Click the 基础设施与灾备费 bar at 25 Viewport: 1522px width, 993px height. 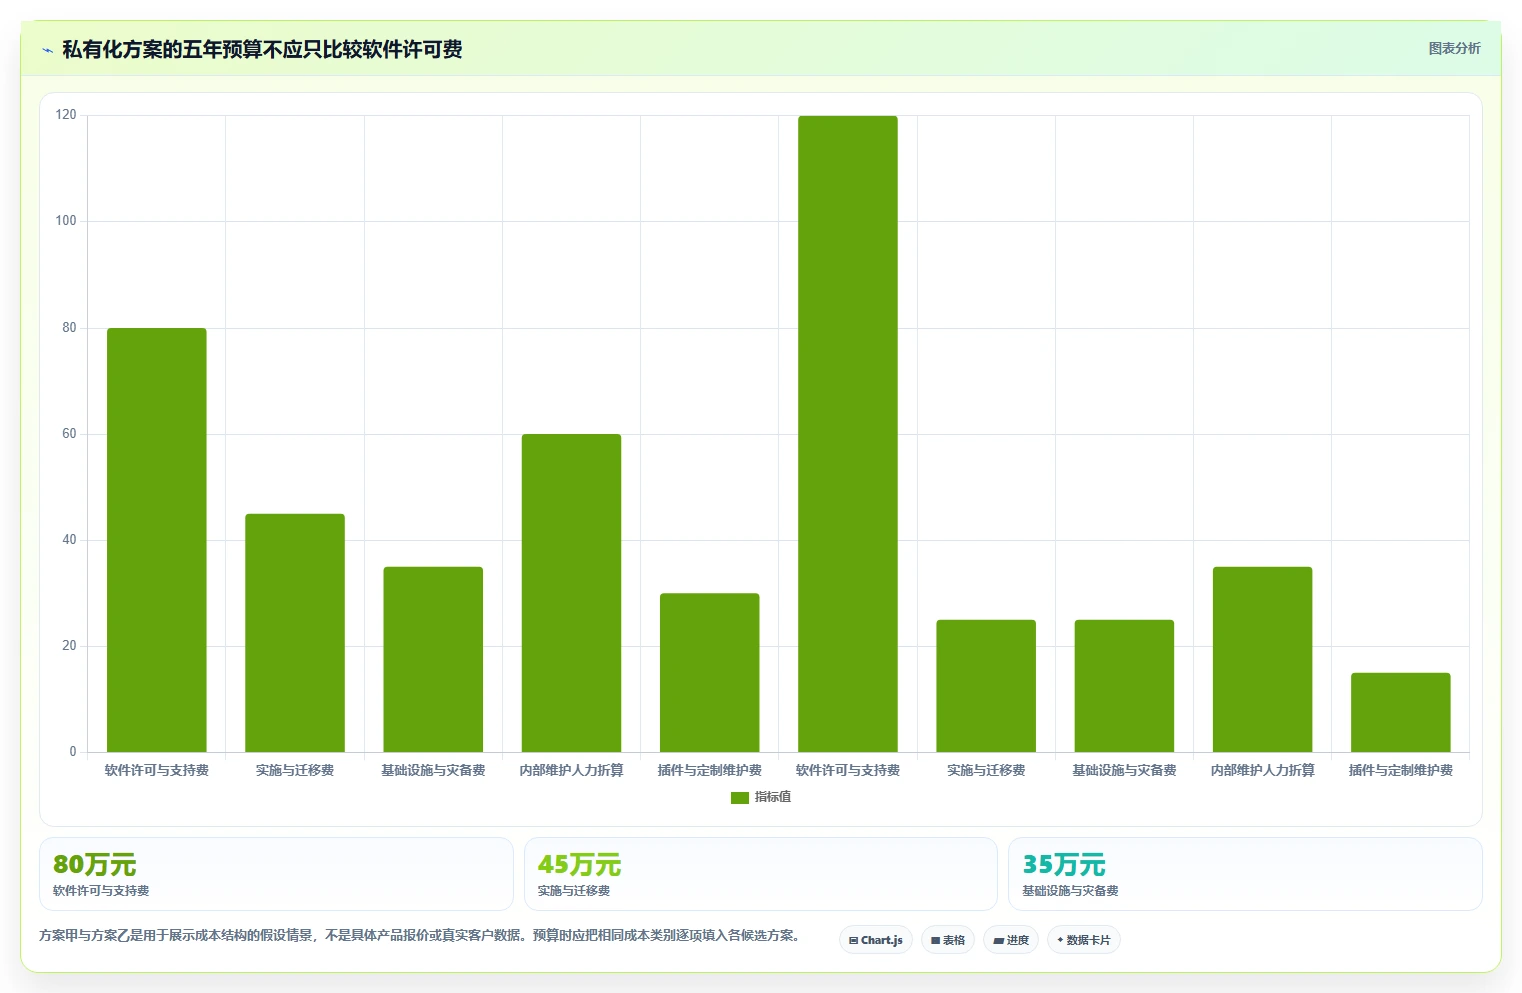[1124, 686]
